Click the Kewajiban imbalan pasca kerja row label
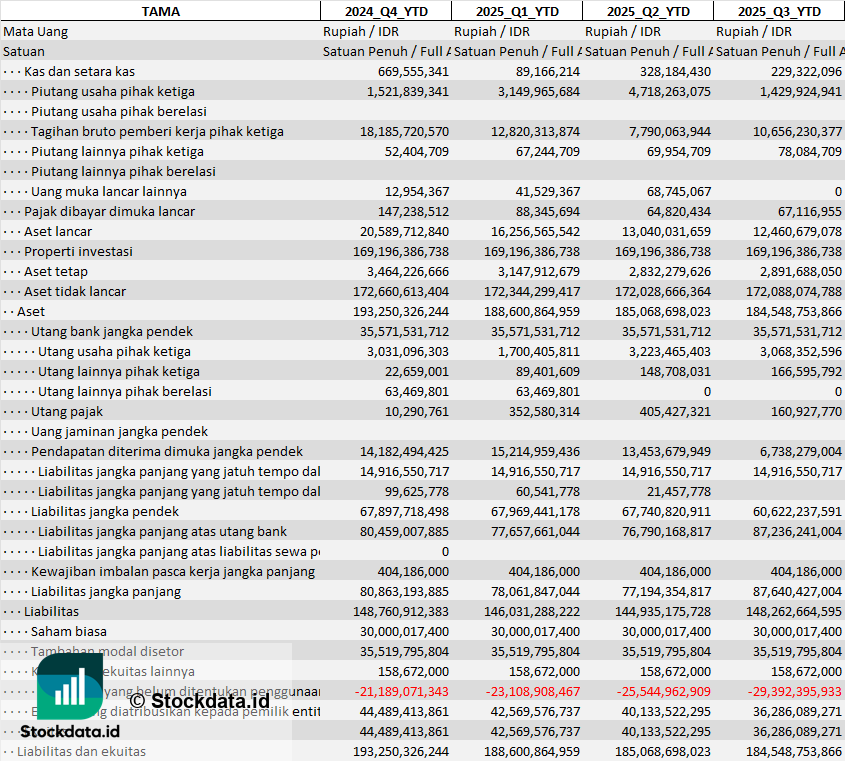The height and width of the screenshot is (761, 845). [x=172, y=571]
